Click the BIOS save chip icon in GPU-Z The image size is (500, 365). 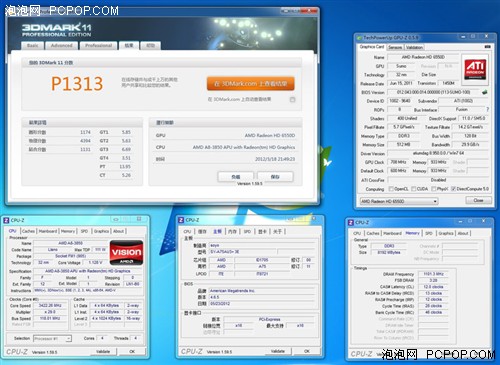484,92
